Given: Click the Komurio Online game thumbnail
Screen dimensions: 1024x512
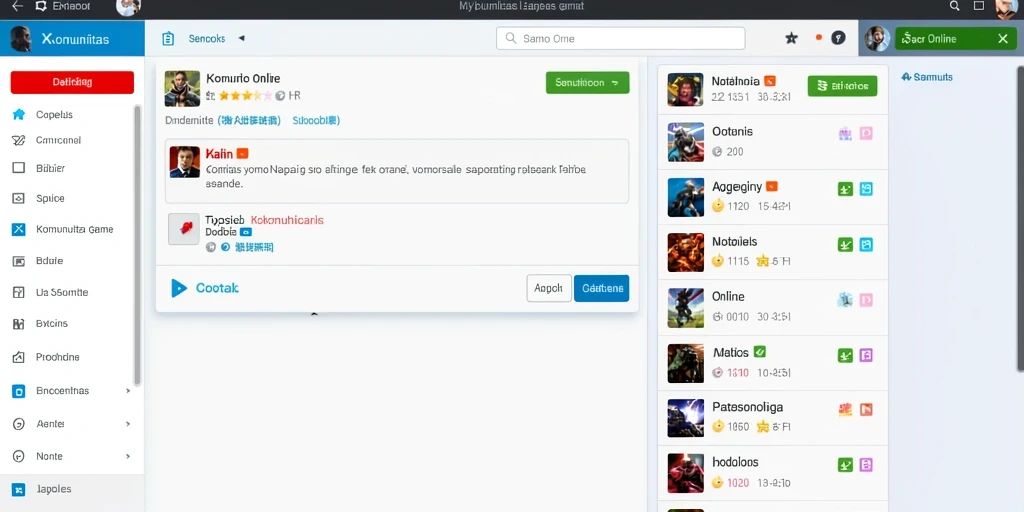Looking at the screenshot, I should point(182,88).
